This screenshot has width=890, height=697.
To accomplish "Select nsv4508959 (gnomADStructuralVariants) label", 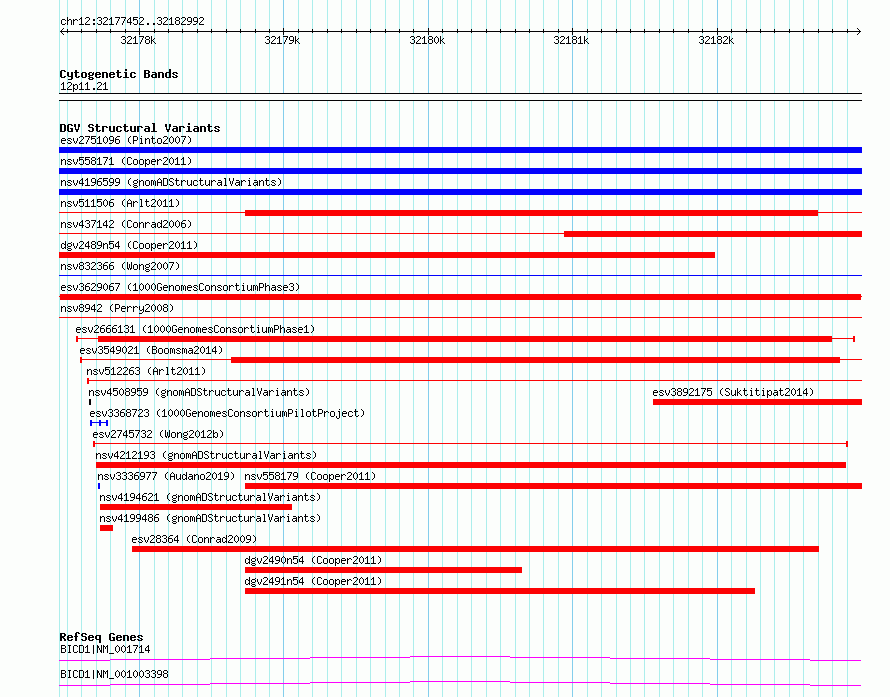I will [199, 392].
